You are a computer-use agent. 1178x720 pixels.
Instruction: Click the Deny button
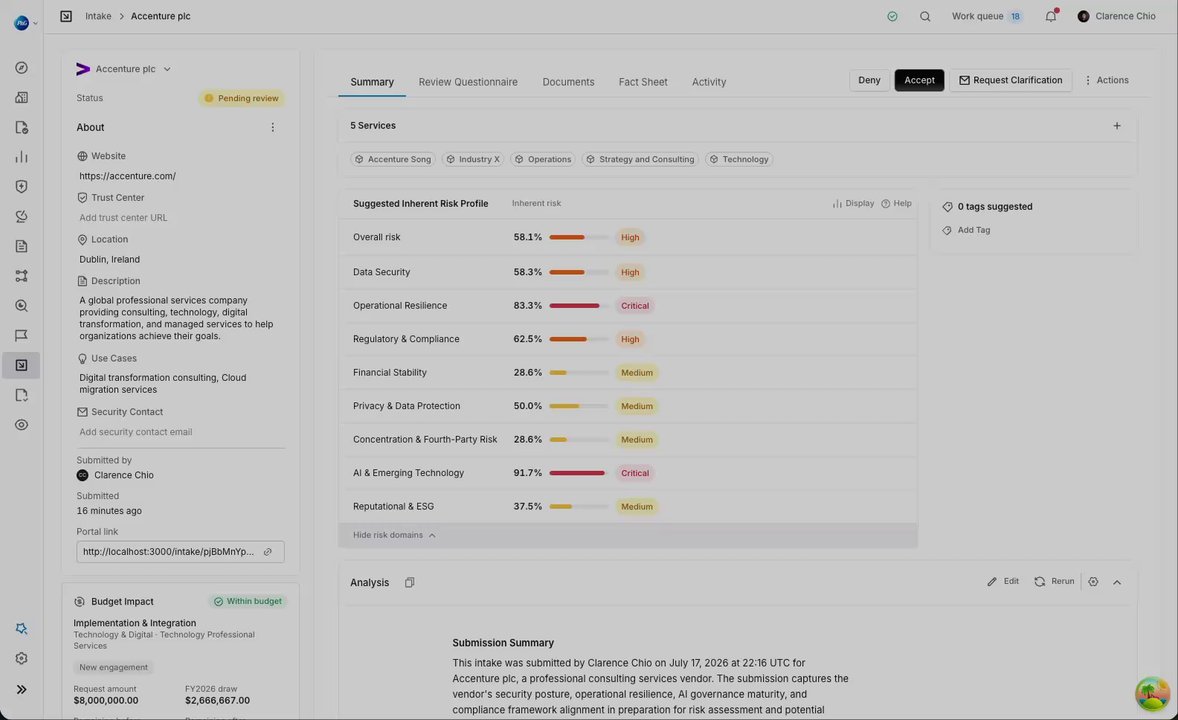[x=869, y=80]
